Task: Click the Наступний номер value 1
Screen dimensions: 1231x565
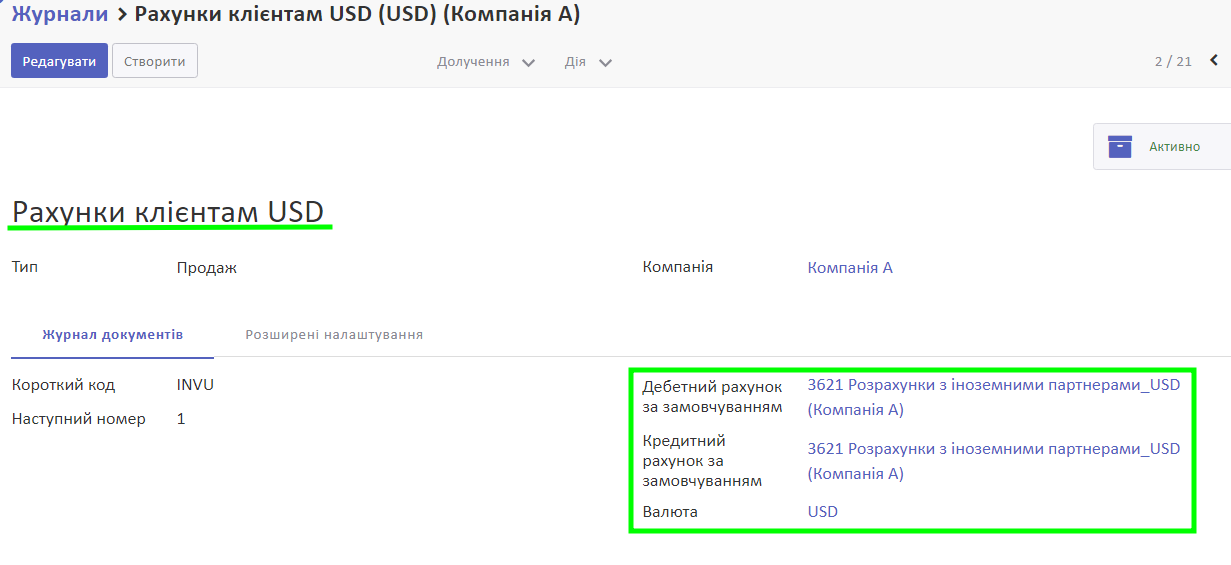Action: point(181,419)
